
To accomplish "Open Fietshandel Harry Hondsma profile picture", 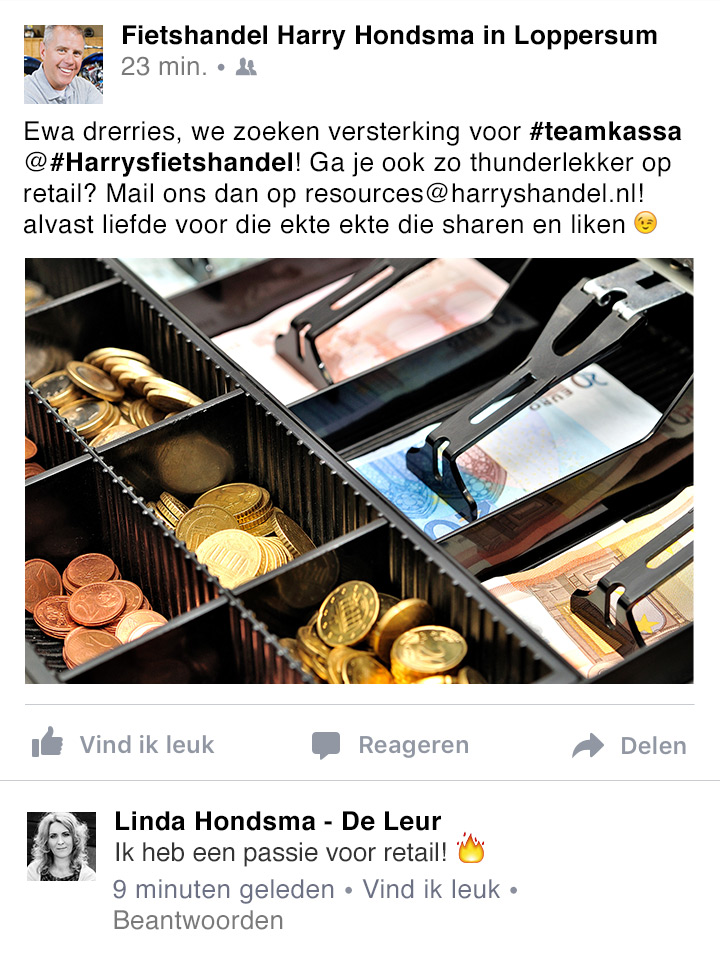I will (x=63, y=64).
